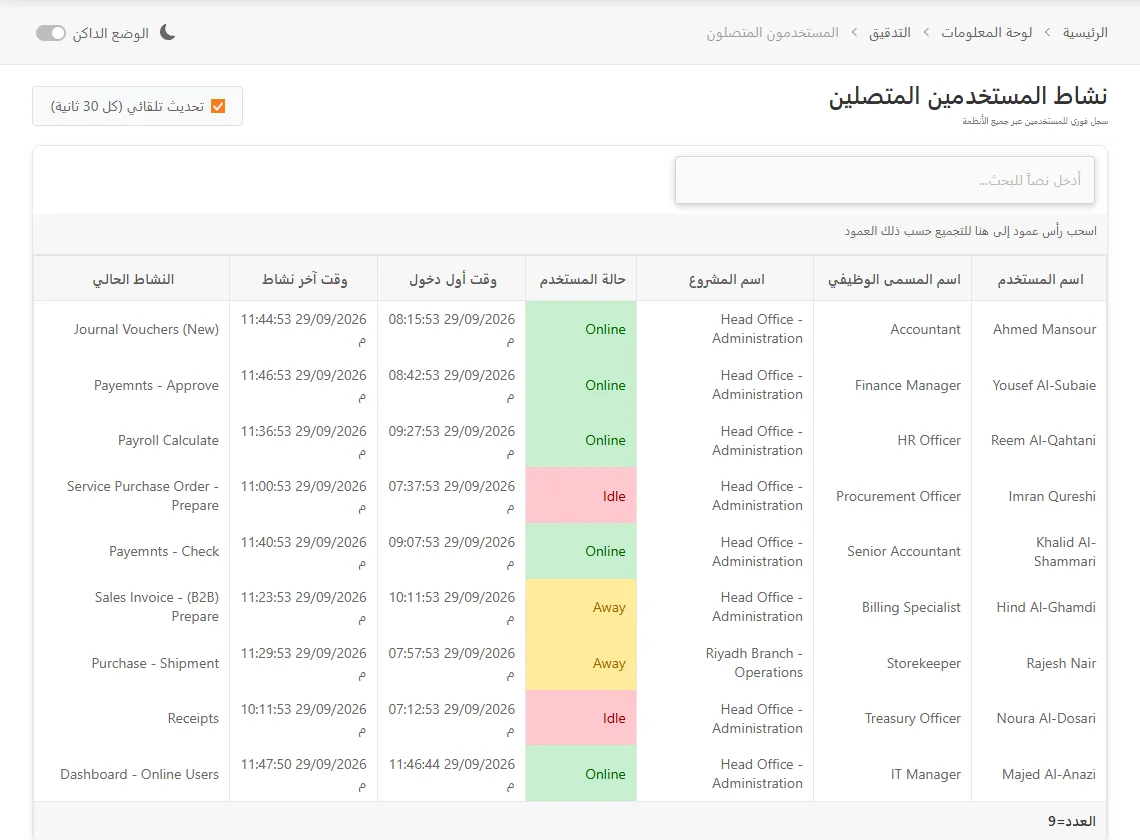Sort by وقت أول دخول column header

pos(452,279)
